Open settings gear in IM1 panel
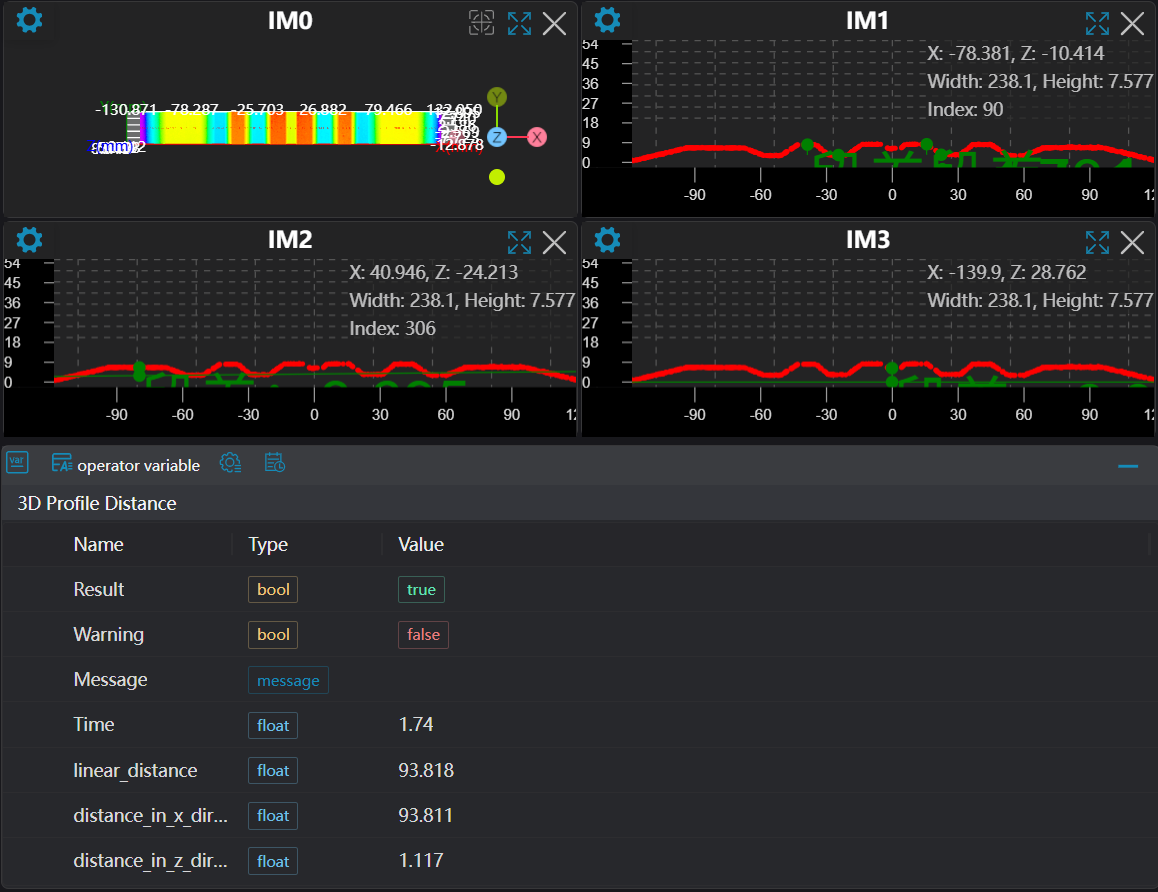This screenshot has height=892, width=1158. pyautogui.click(x=608, y=20)
